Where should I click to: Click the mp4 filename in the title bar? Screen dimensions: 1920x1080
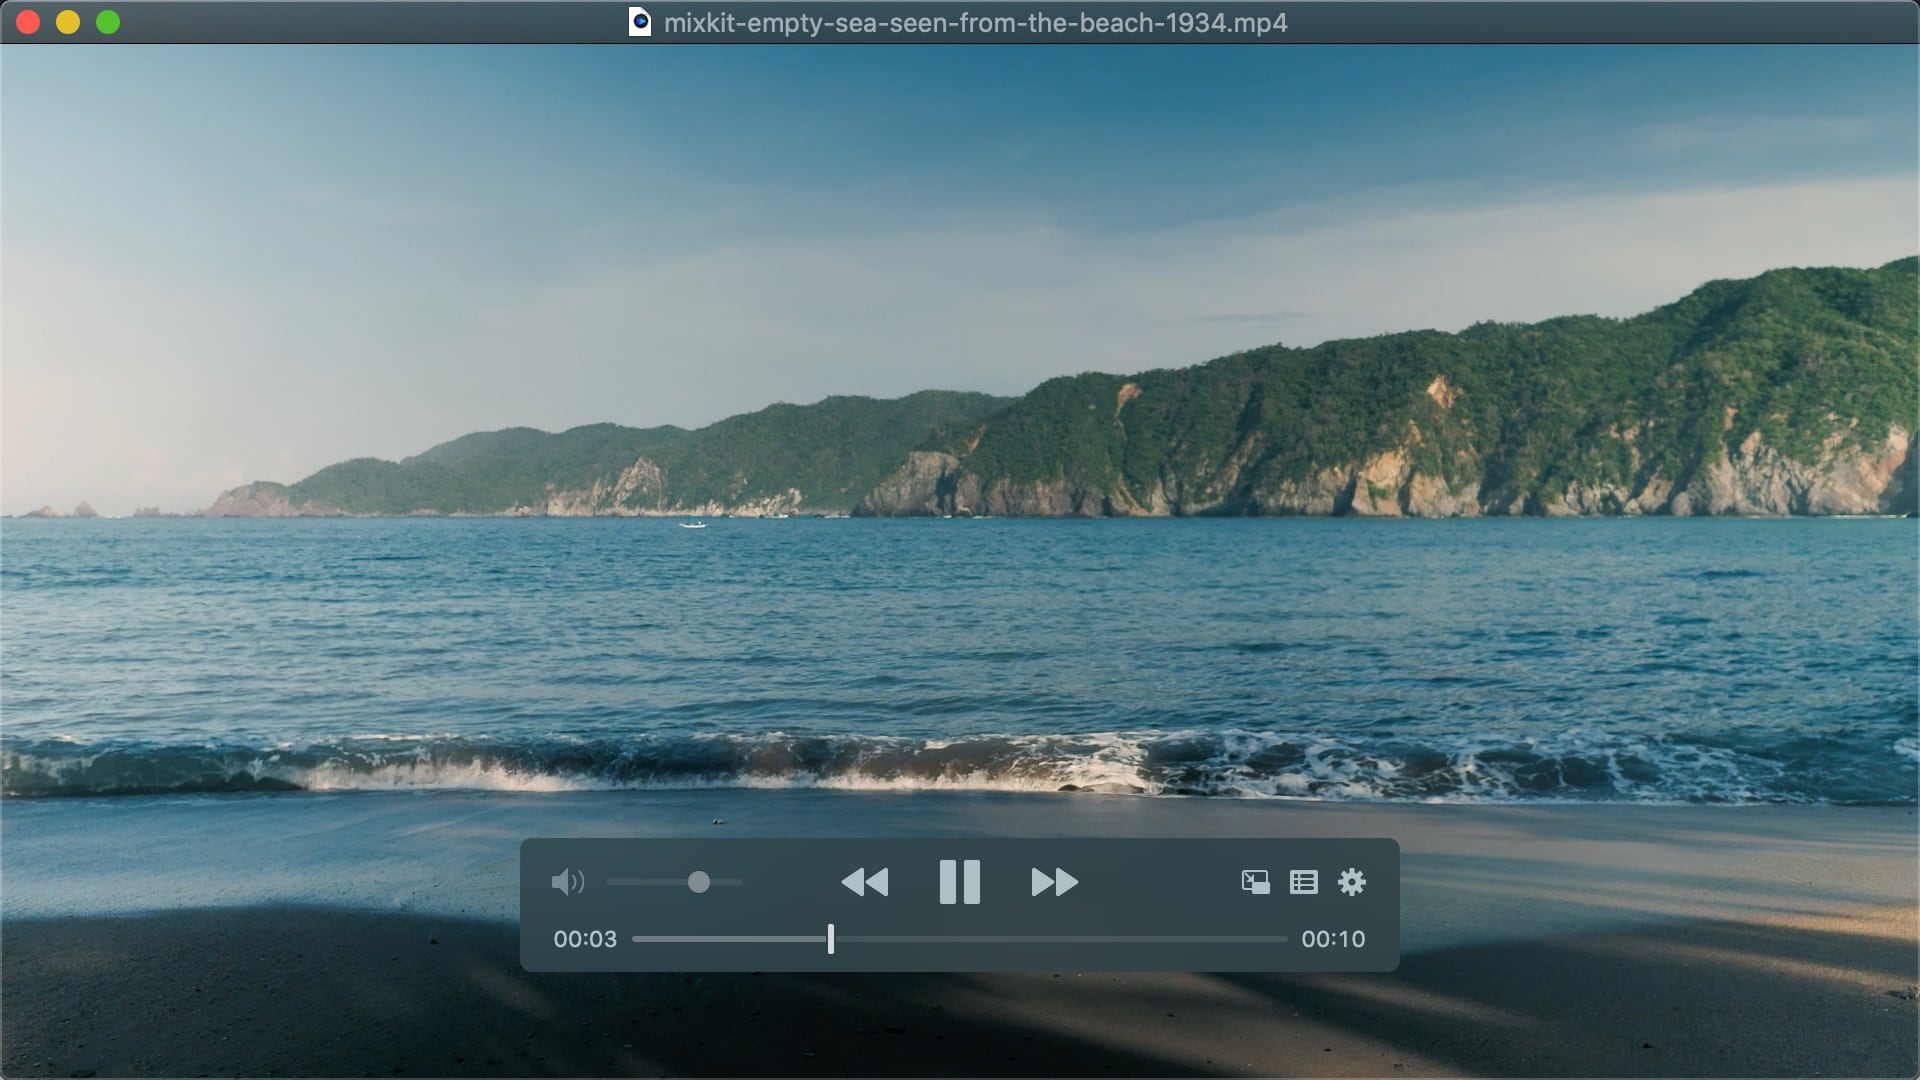[x=975, y=22]
